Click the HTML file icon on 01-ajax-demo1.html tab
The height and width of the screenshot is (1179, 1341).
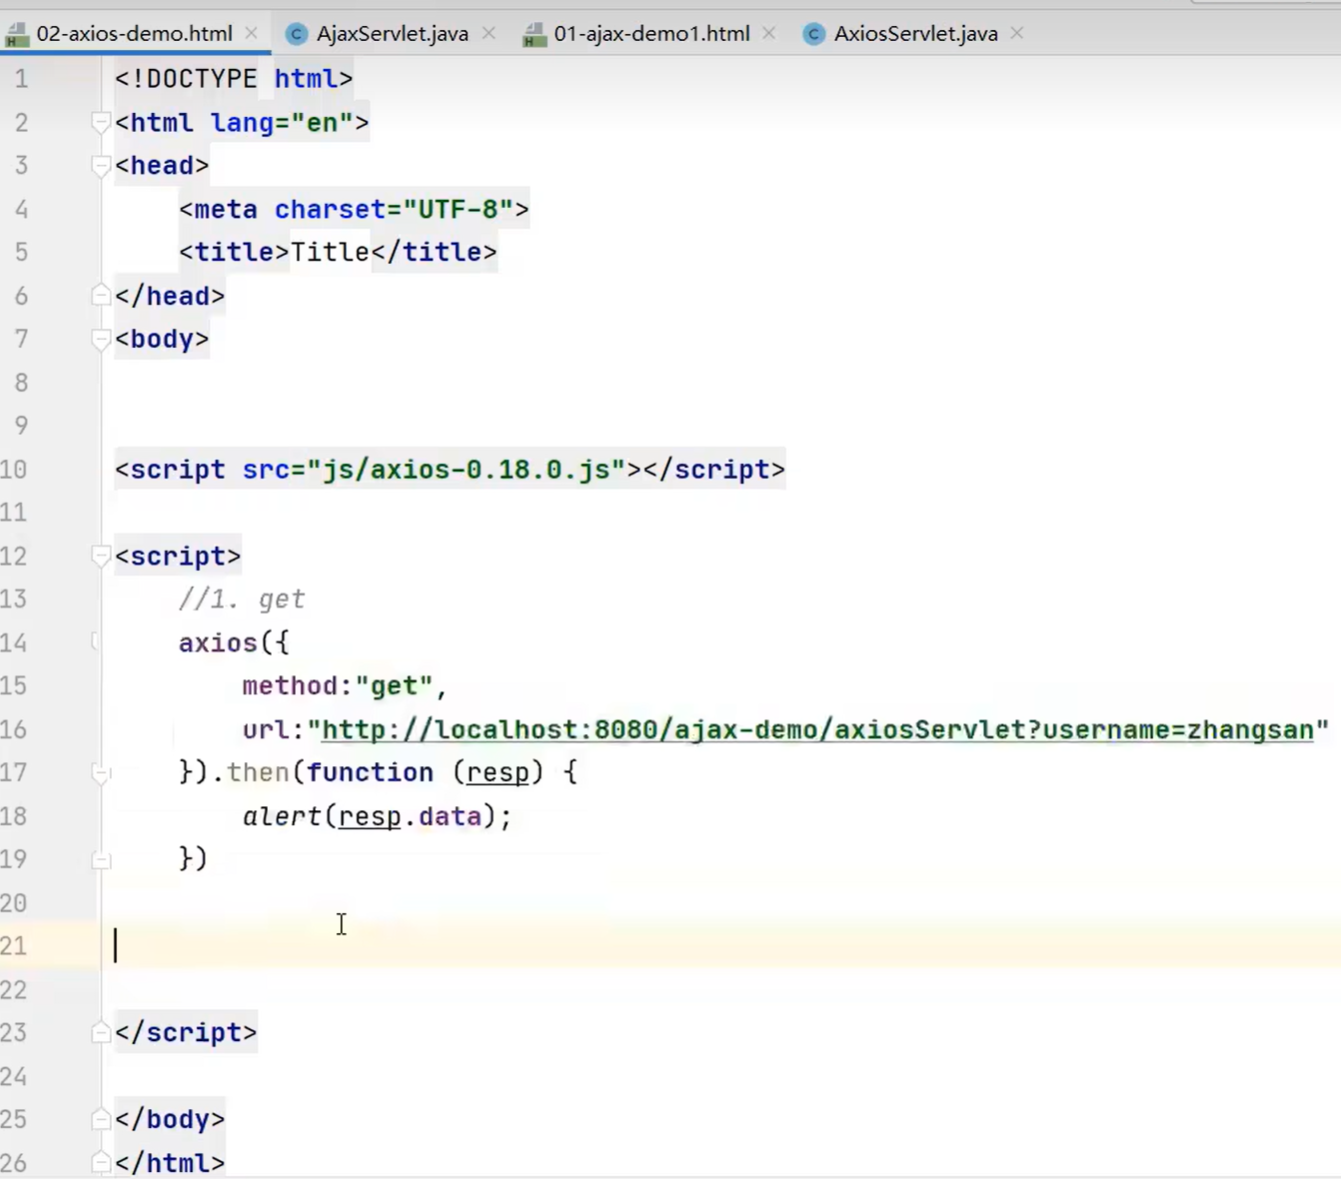click(535, 35)
